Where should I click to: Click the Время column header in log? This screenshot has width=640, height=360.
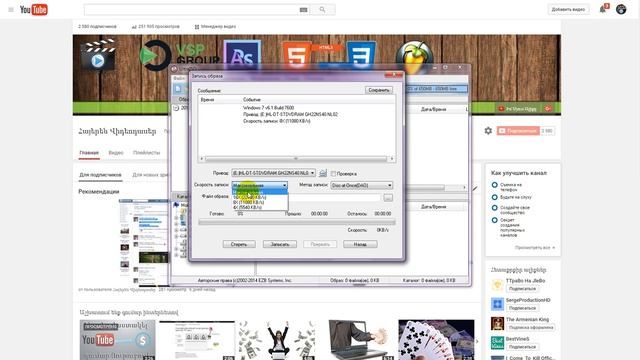[207, 100]
